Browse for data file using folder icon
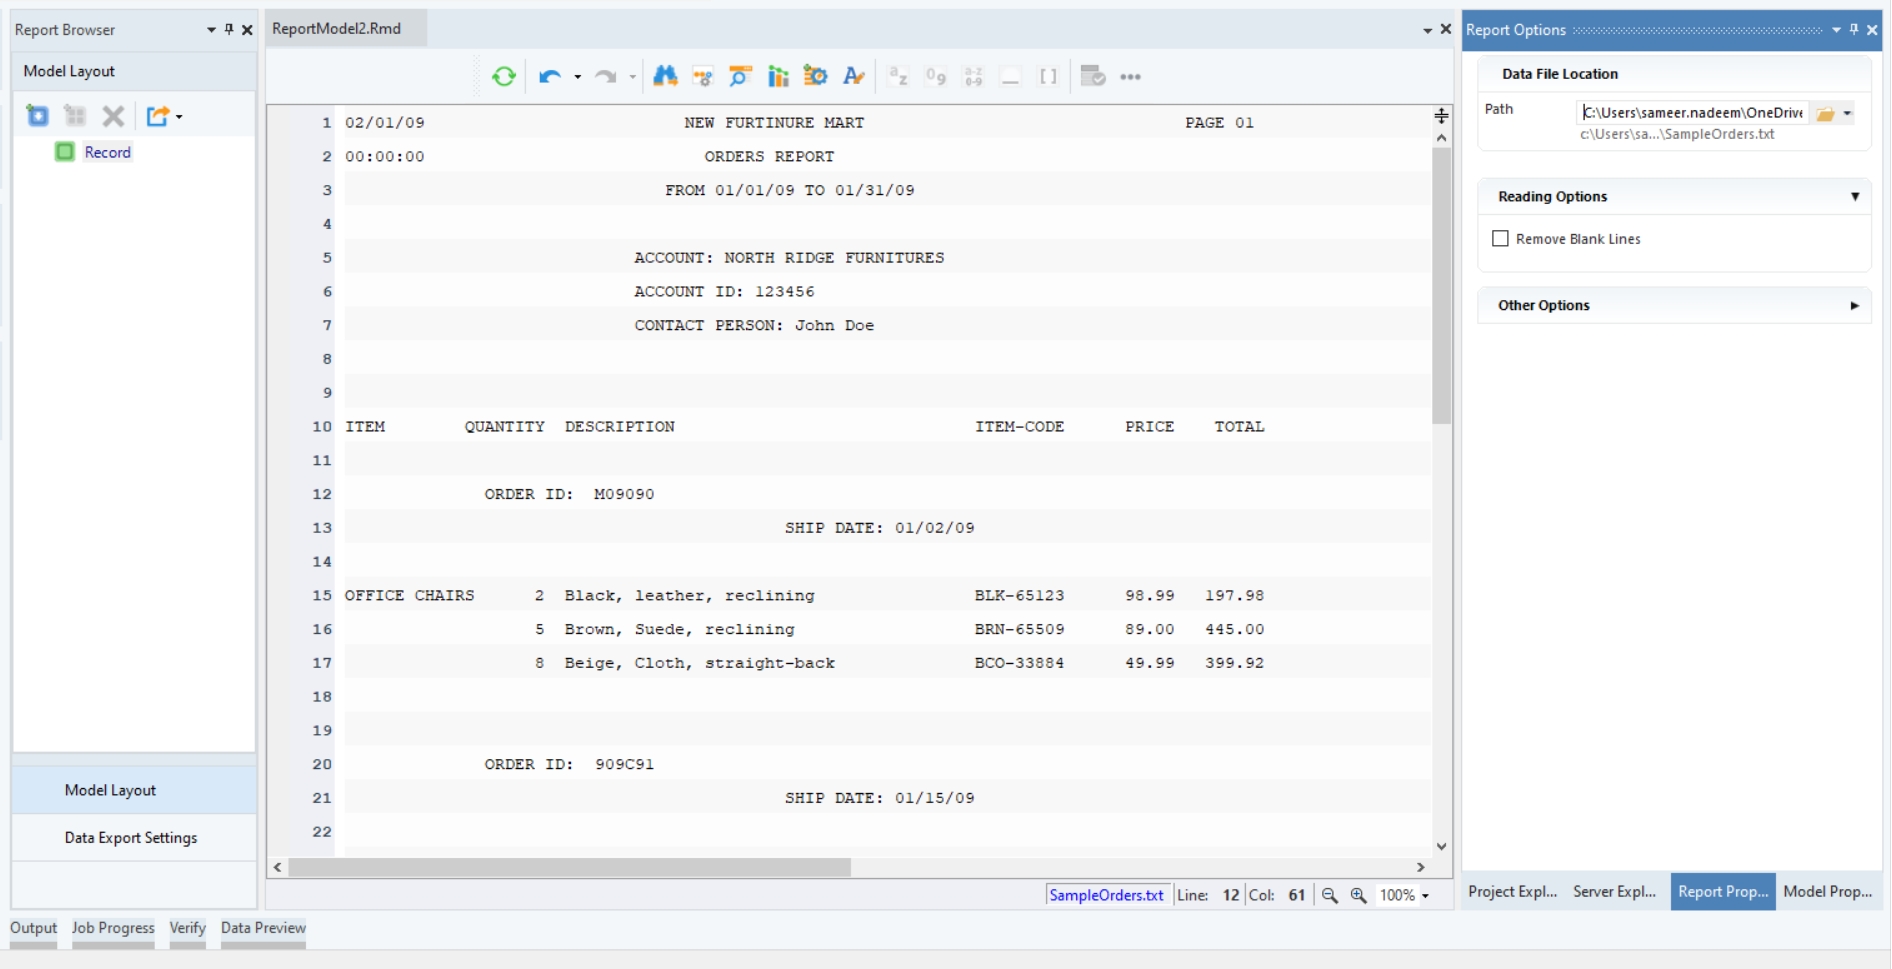Image resolution: width=1892 pixels, height=969 pixels. [1825, 114]
